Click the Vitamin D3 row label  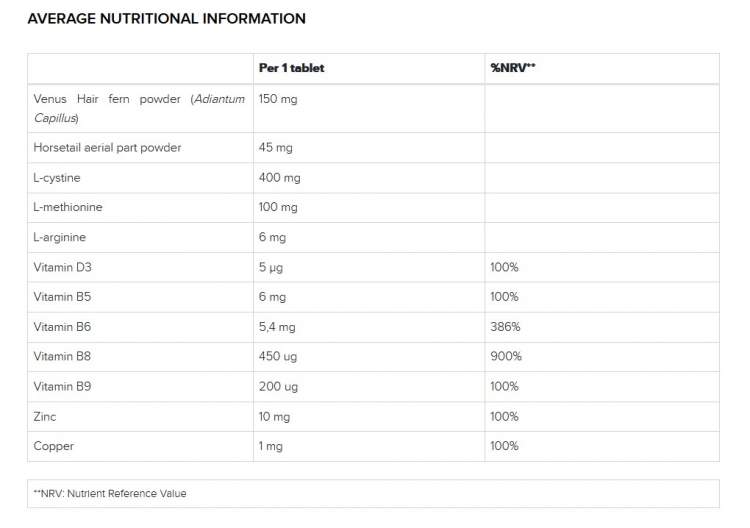click(x=63, y=267)
